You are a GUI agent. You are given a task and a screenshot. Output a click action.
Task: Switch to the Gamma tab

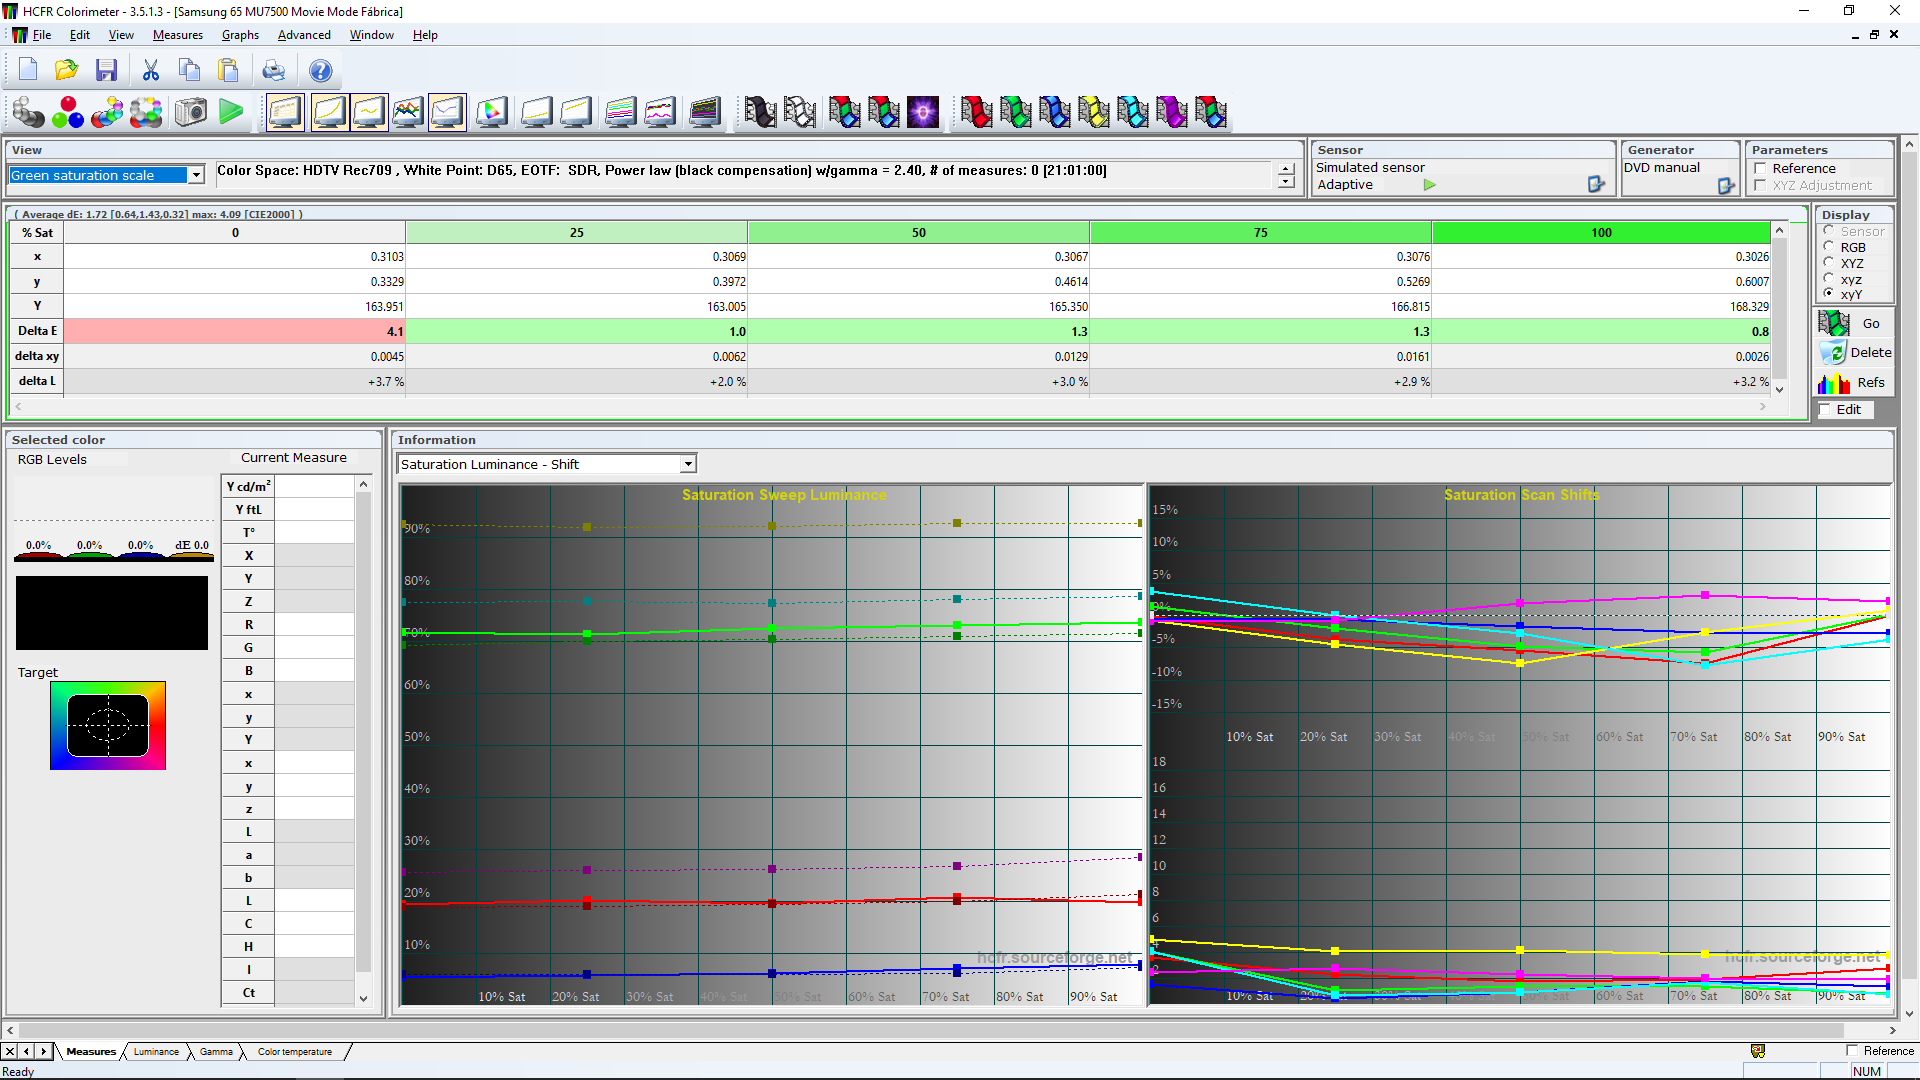coord(216,1051)
